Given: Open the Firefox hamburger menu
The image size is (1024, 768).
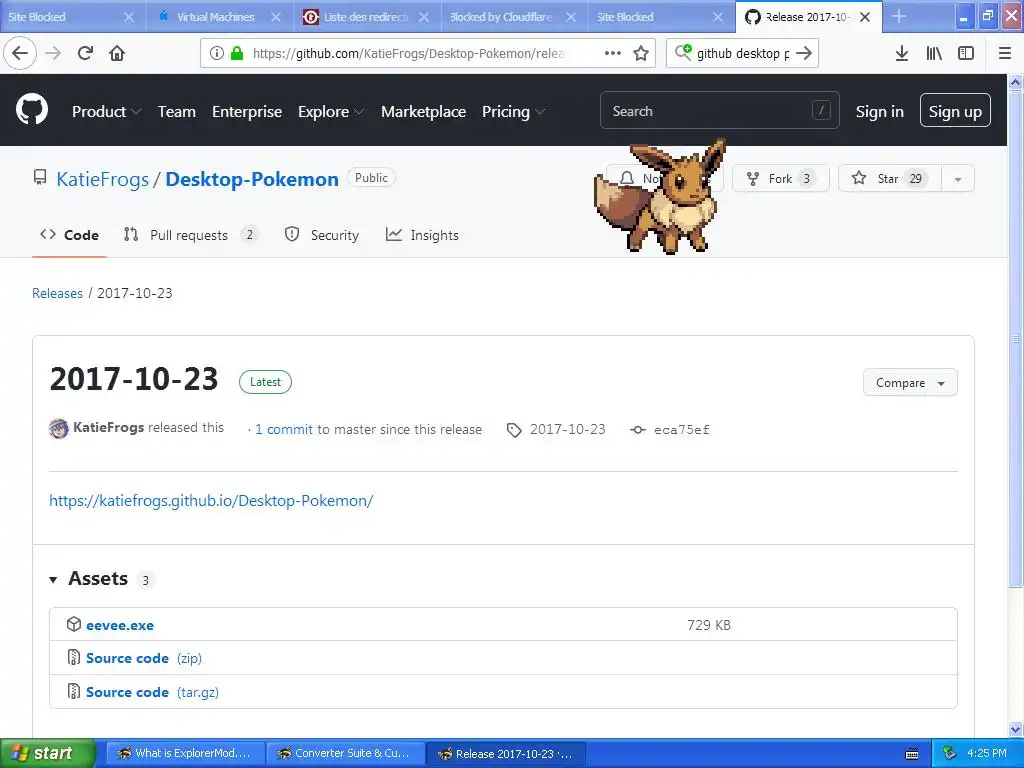Looking at the screenshot, I should point(1005,53).
